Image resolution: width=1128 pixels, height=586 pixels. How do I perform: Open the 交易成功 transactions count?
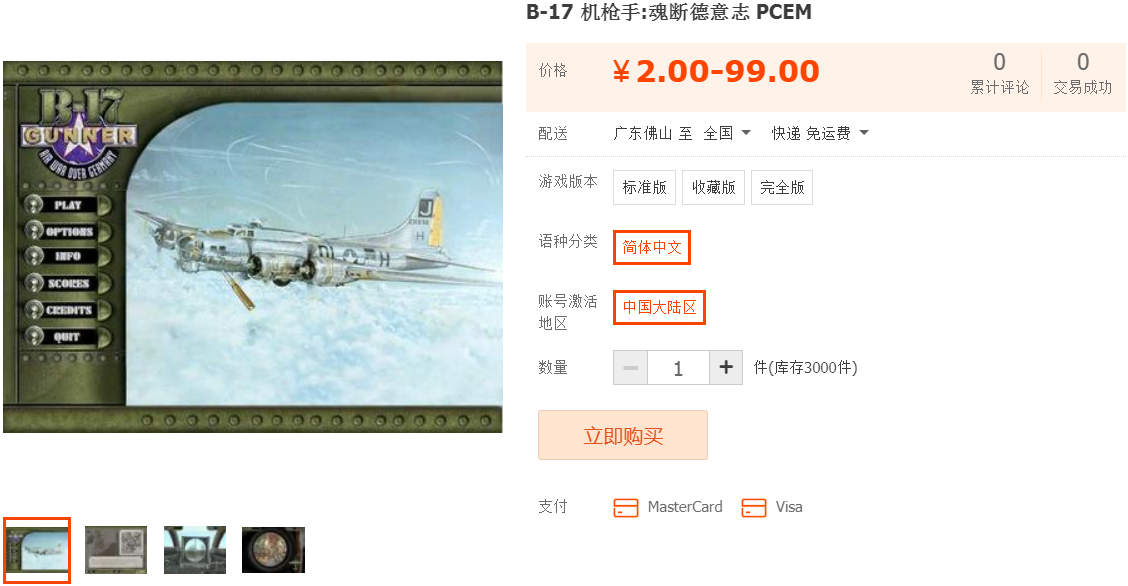(x=1083, y=73)
